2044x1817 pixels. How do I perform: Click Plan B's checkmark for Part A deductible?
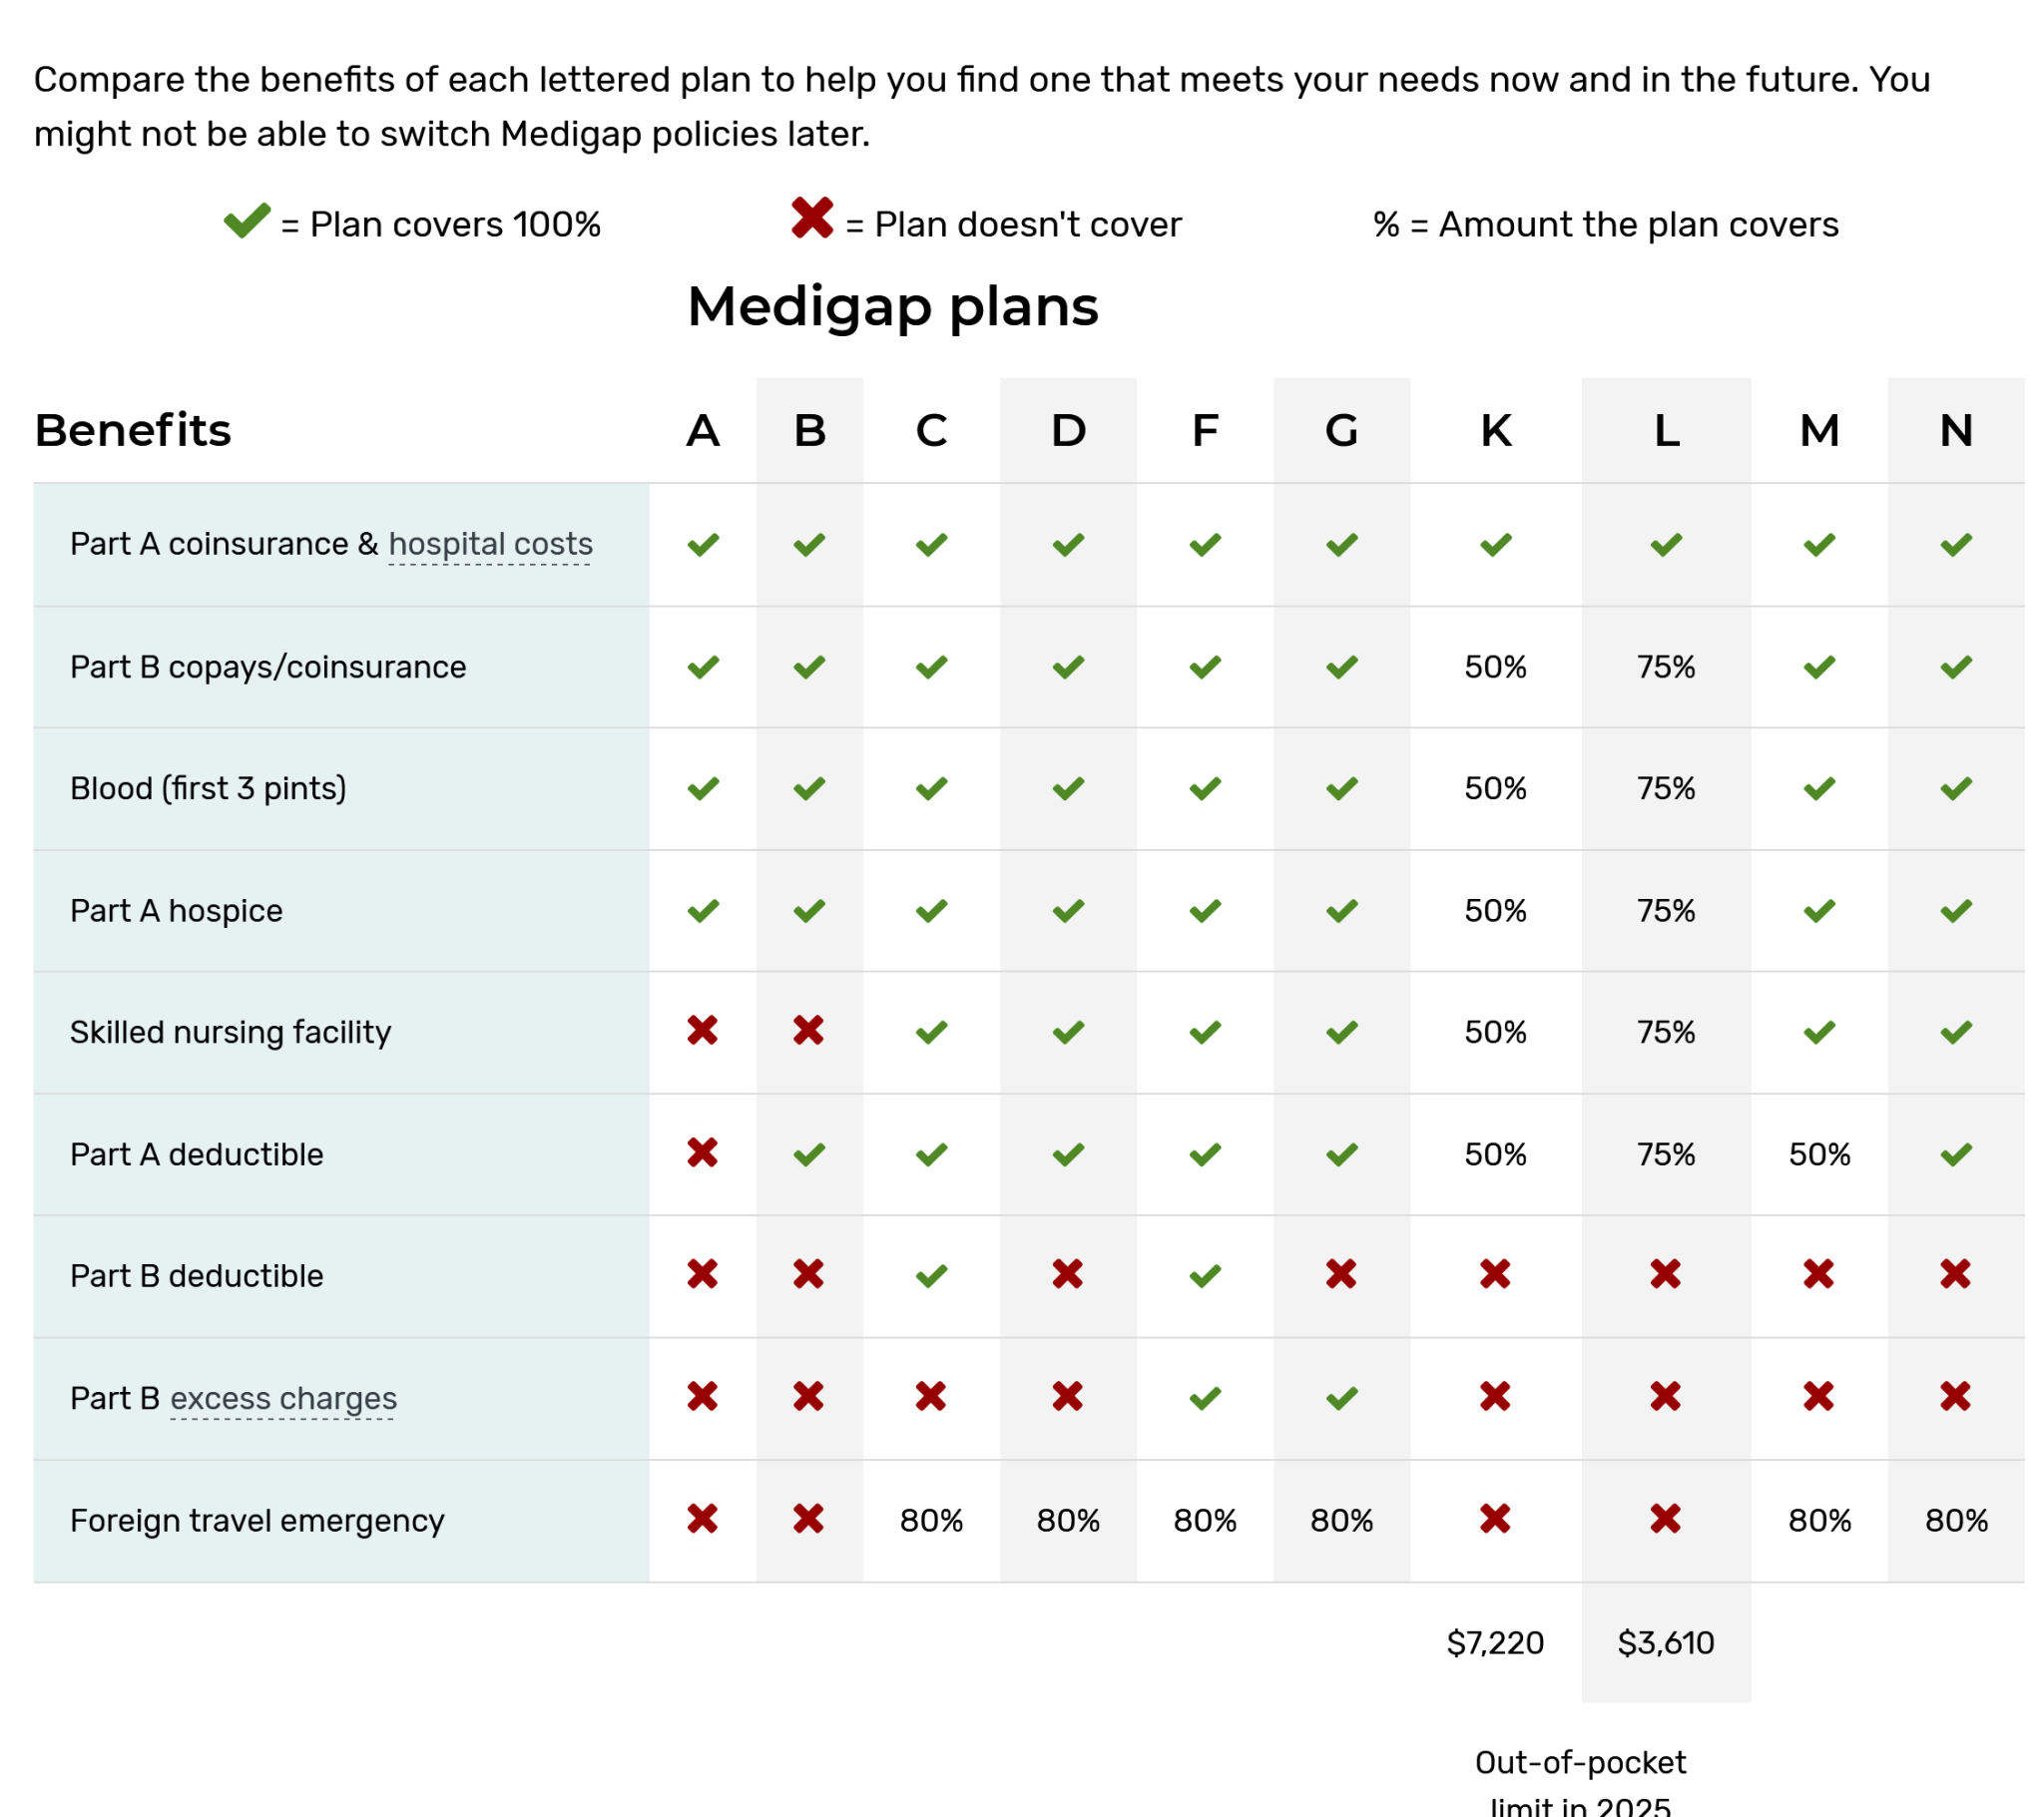809,1155
